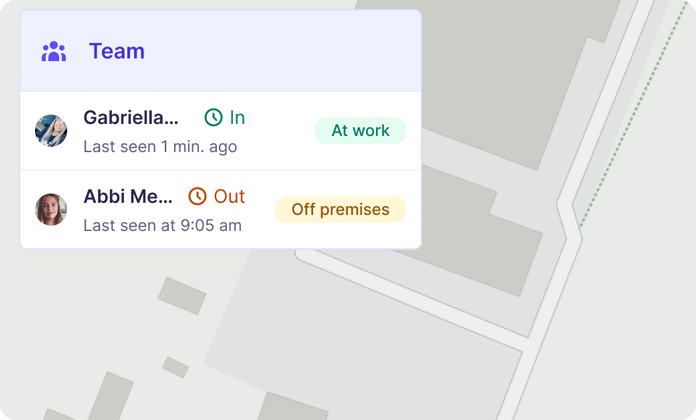Viewport: 696px width, 420px height.
Task: Click the orange "Out" status text
Action: pos(229,197)
